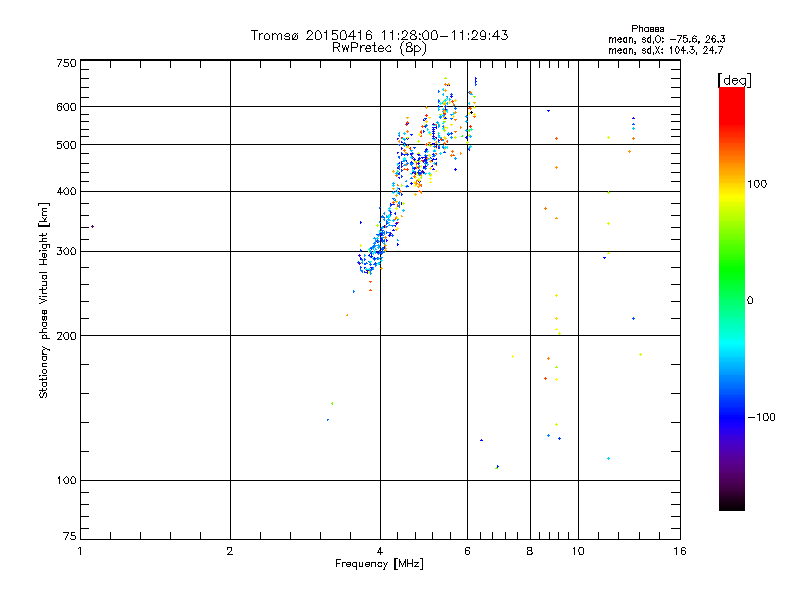Image resolution: width=800 pixels, height=600 pixels.
Task: Click the x-axis tick label "8"
Action: click(530, 551)
